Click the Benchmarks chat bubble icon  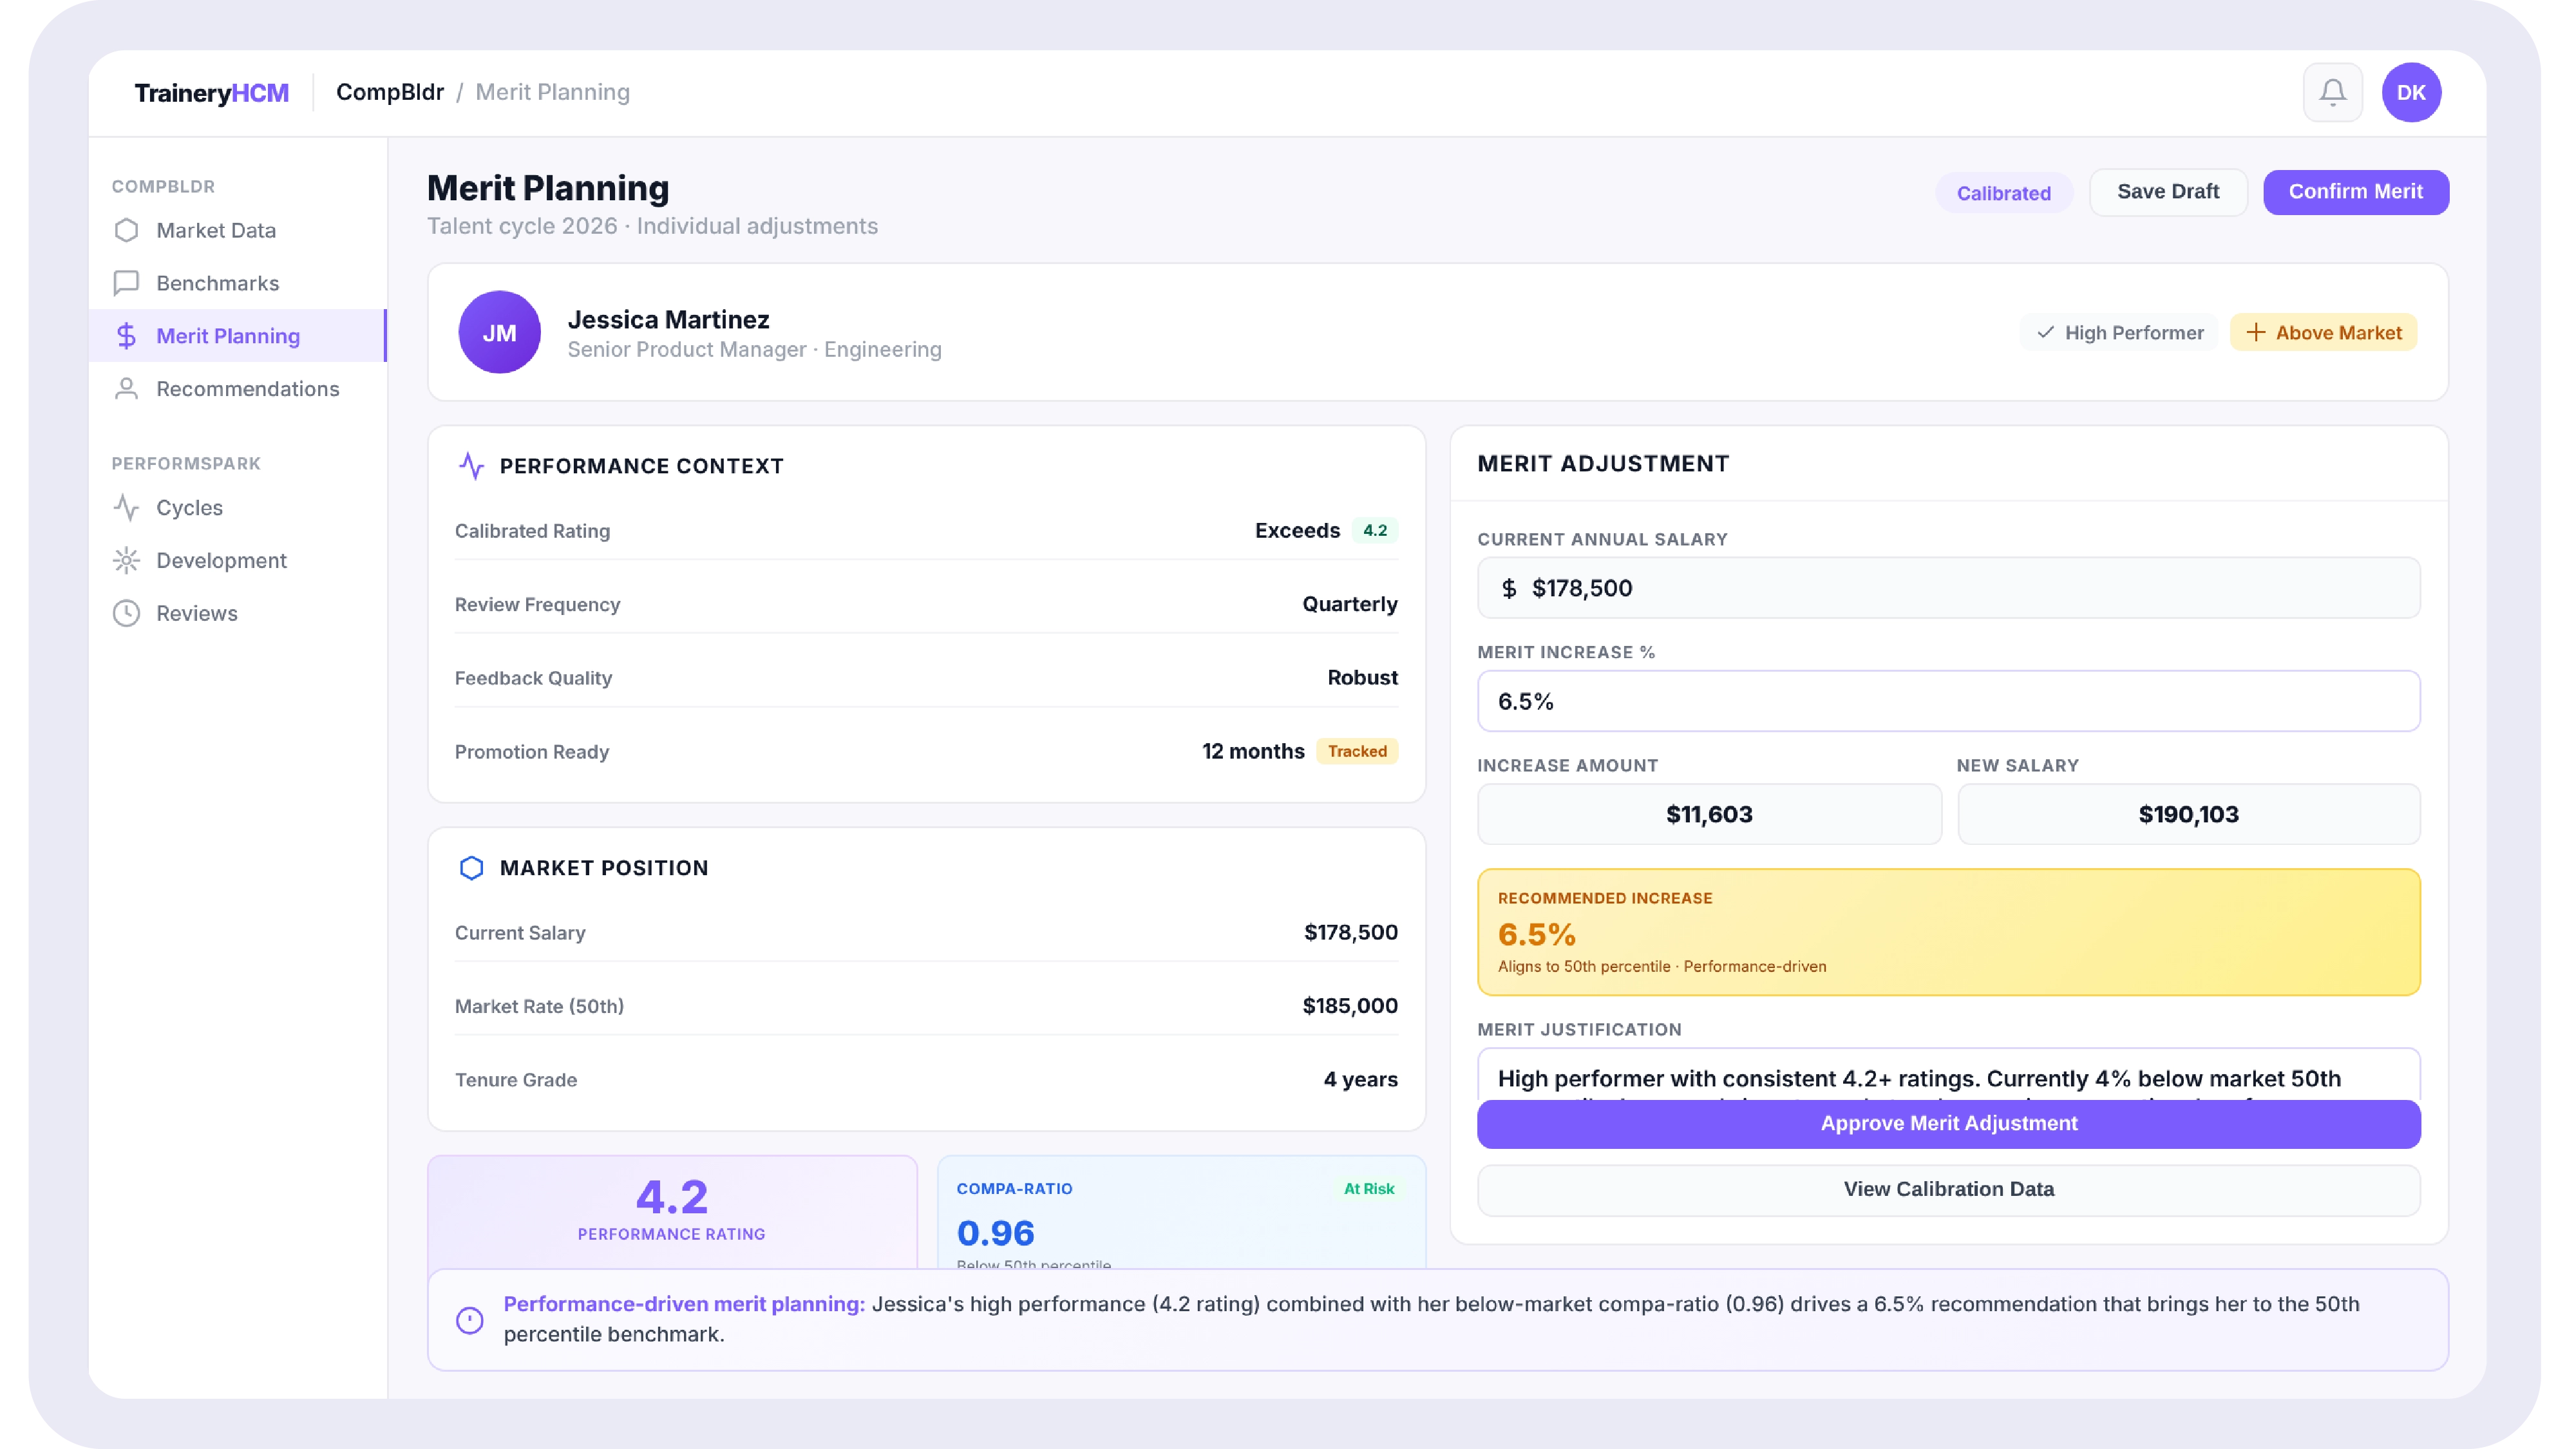126,283
